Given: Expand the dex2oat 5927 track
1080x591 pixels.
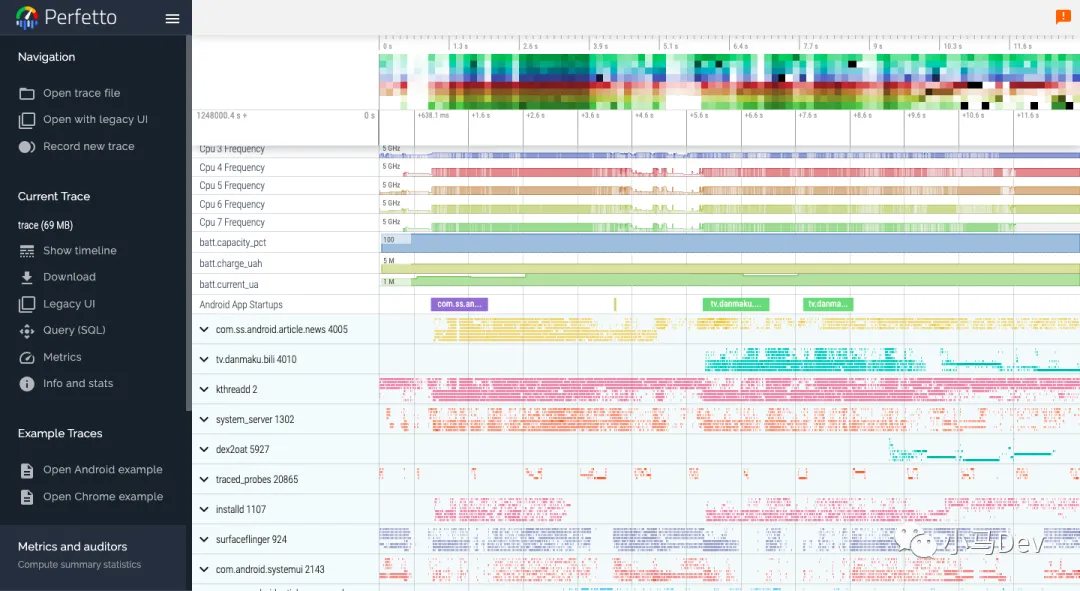Looking at the screenshot, I should (205, 450).
